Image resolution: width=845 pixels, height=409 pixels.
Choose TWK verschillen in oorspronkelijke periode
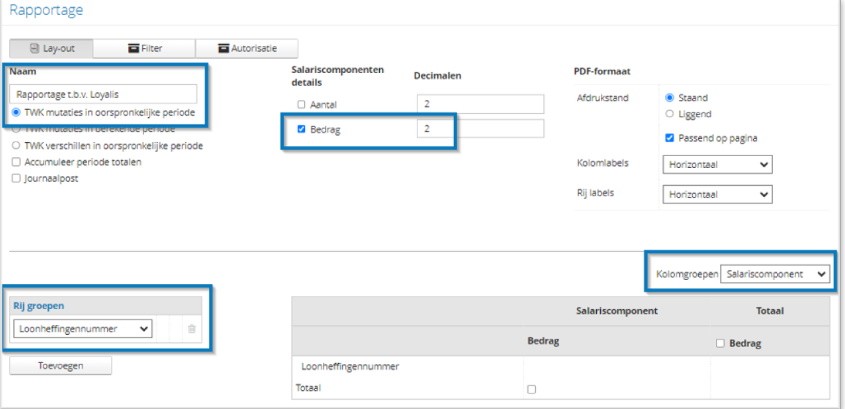tap(16, 146)
